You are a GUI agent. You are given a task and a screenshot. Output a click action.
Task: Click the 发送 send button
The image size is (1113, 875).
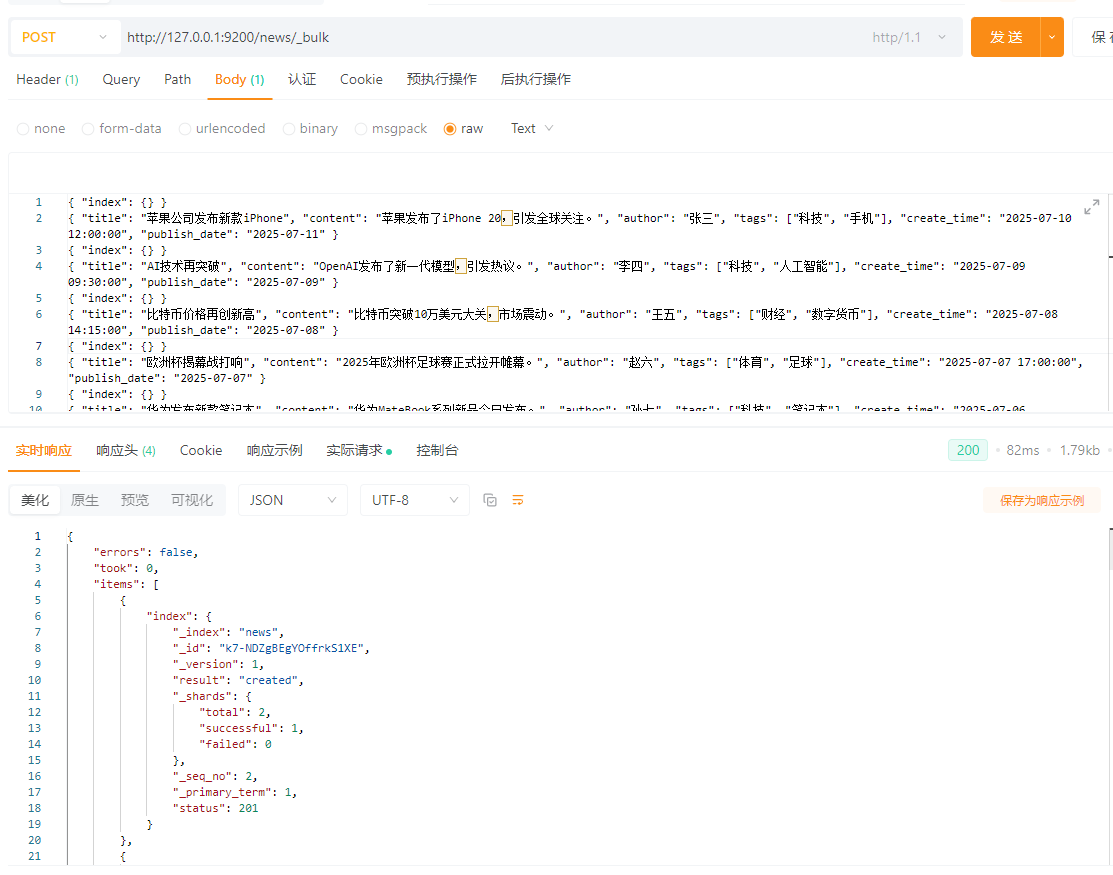1006,37
